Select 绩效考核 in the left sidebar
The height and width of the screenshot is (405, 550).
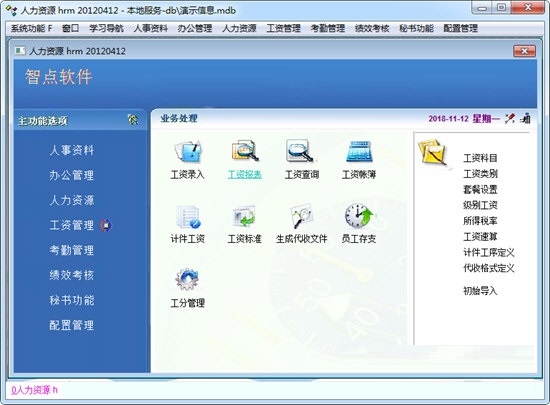pos(72,275)
